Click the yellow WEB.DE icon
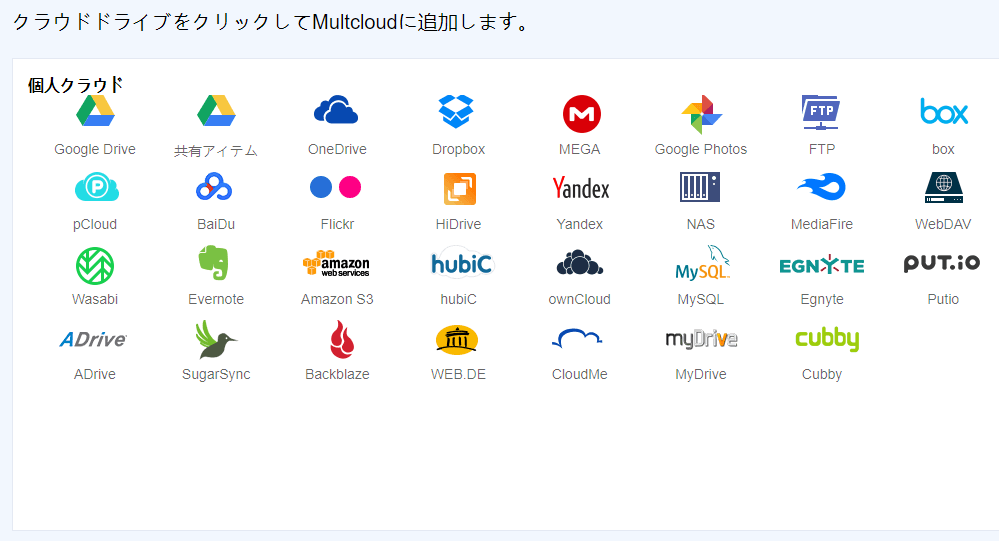The width and height of the screenshot is (999, 541). (457, 339)
